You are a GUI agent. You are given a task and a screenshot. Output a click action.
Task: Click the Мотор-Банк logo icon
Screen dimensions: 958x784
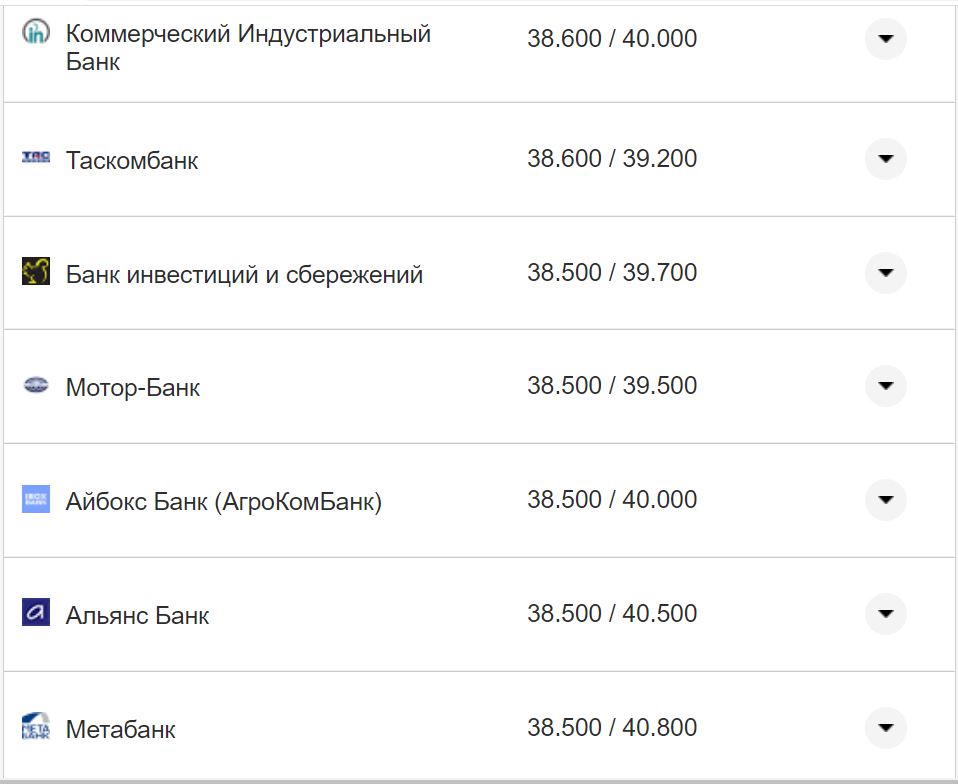tap(36, 386)
